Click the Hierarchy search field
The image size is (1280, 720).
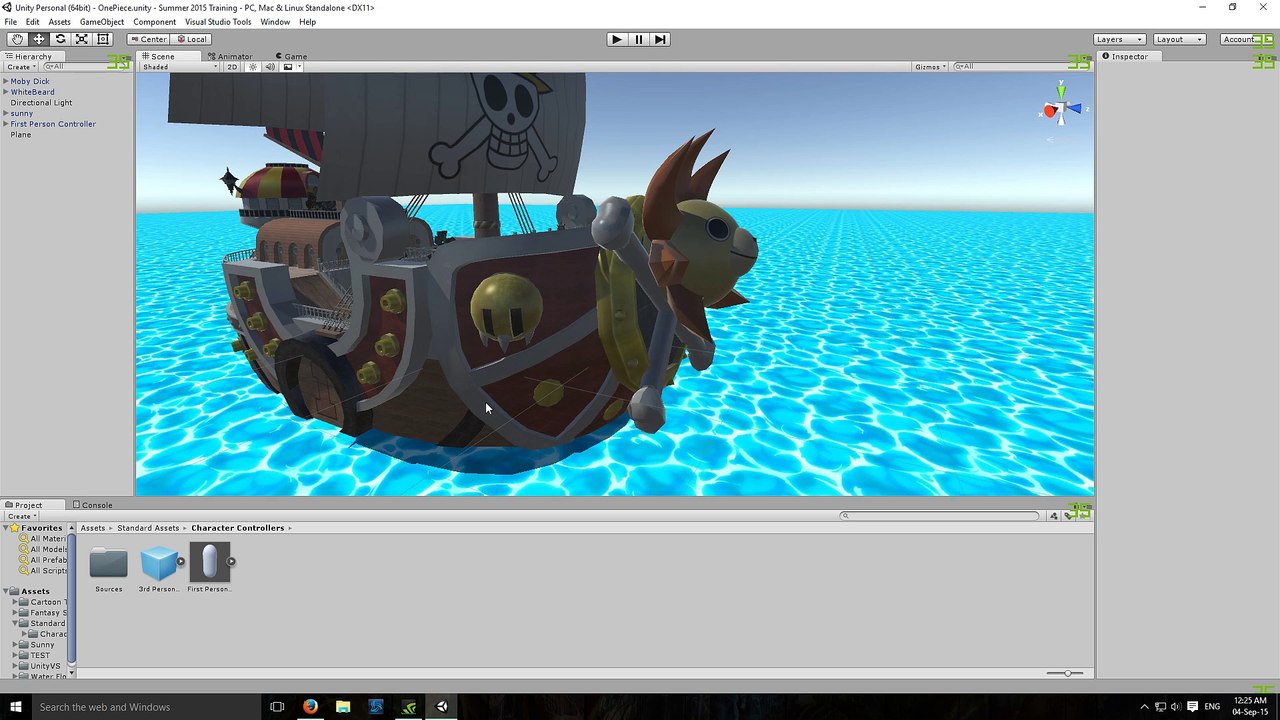85,67
